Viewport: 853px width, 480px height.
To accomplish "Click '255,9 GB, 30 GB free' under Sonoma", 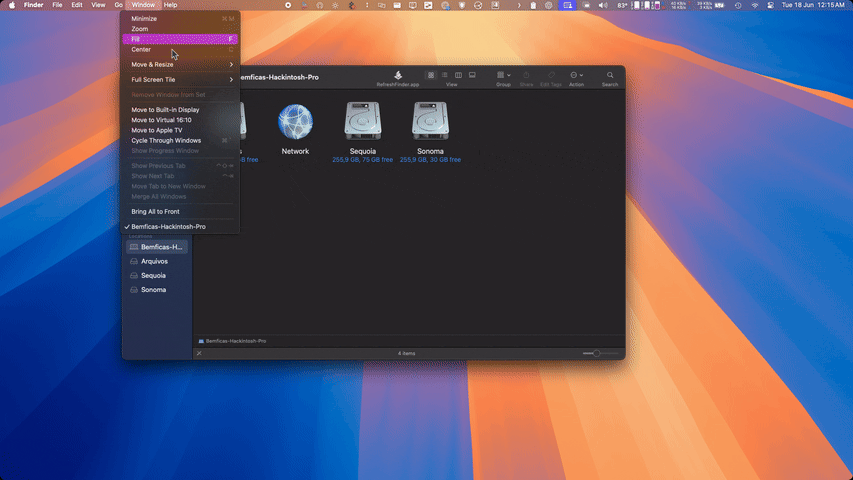I will click(x=430, y=159).
